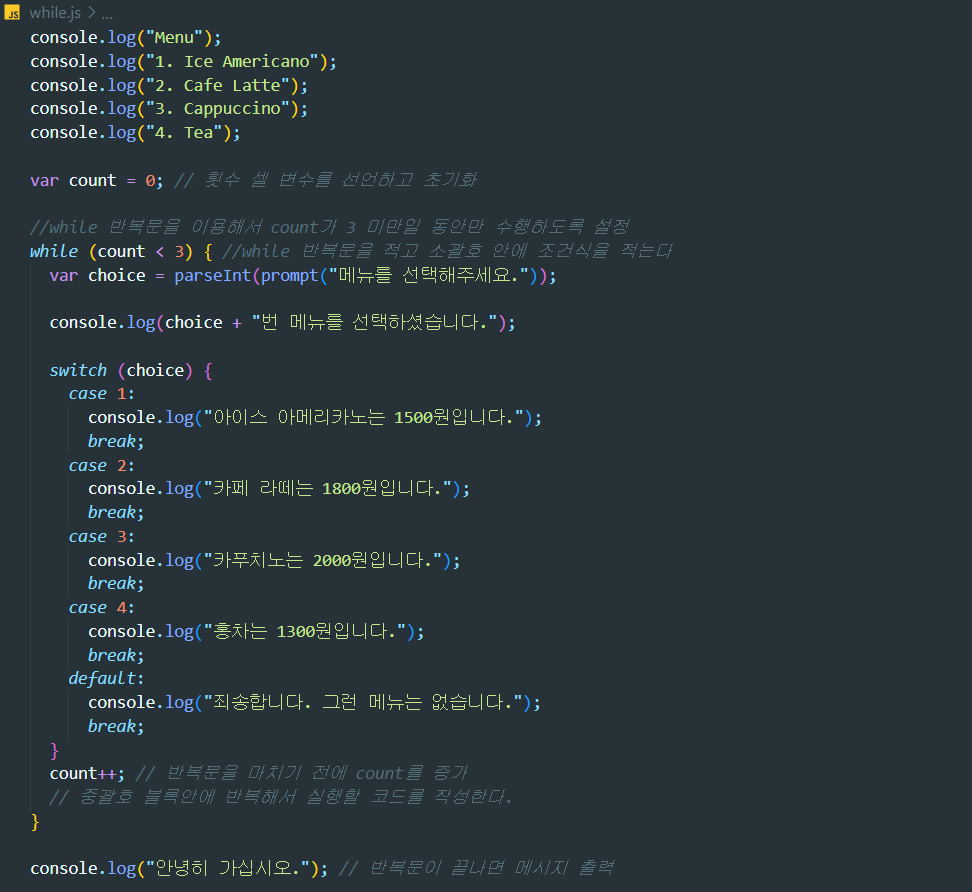Click the JS file icon in breadcrumb

coord(12,12)
